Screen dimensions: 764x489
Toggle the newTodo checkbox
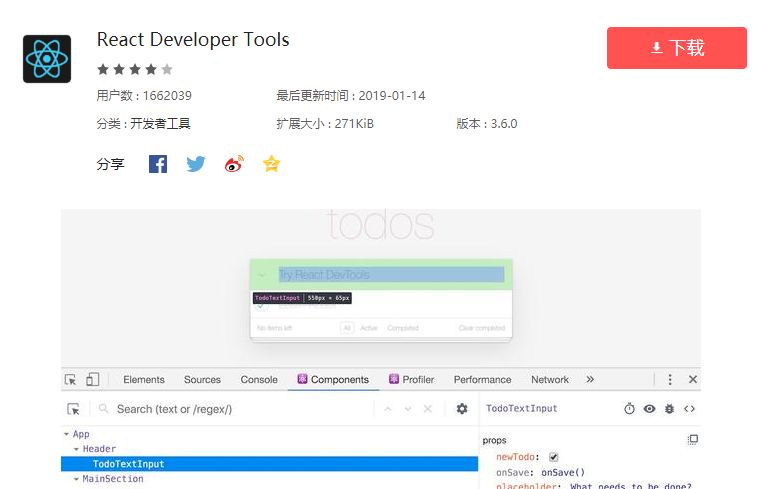[x=554, y=457]
